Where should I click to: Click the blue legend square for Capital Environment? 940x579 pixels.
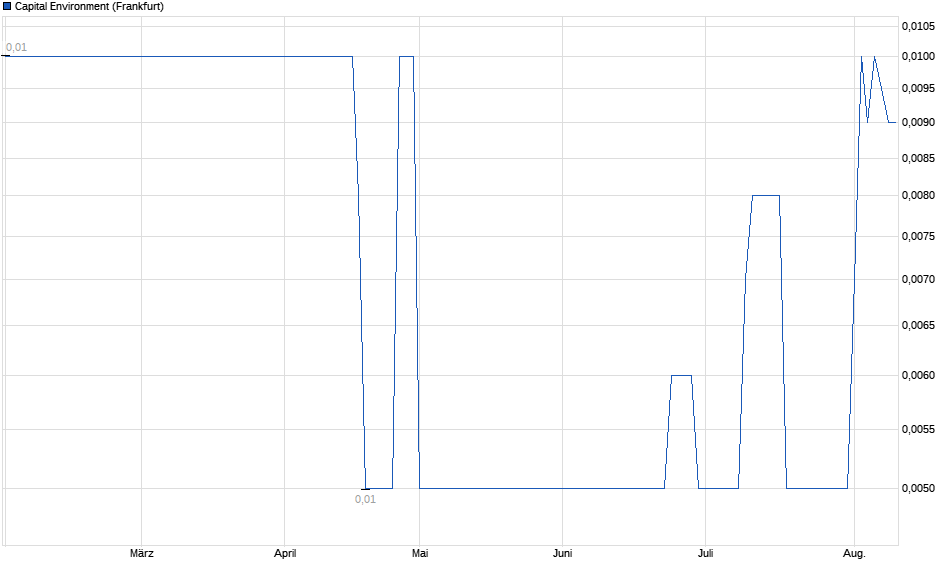(x=7, y=6)
